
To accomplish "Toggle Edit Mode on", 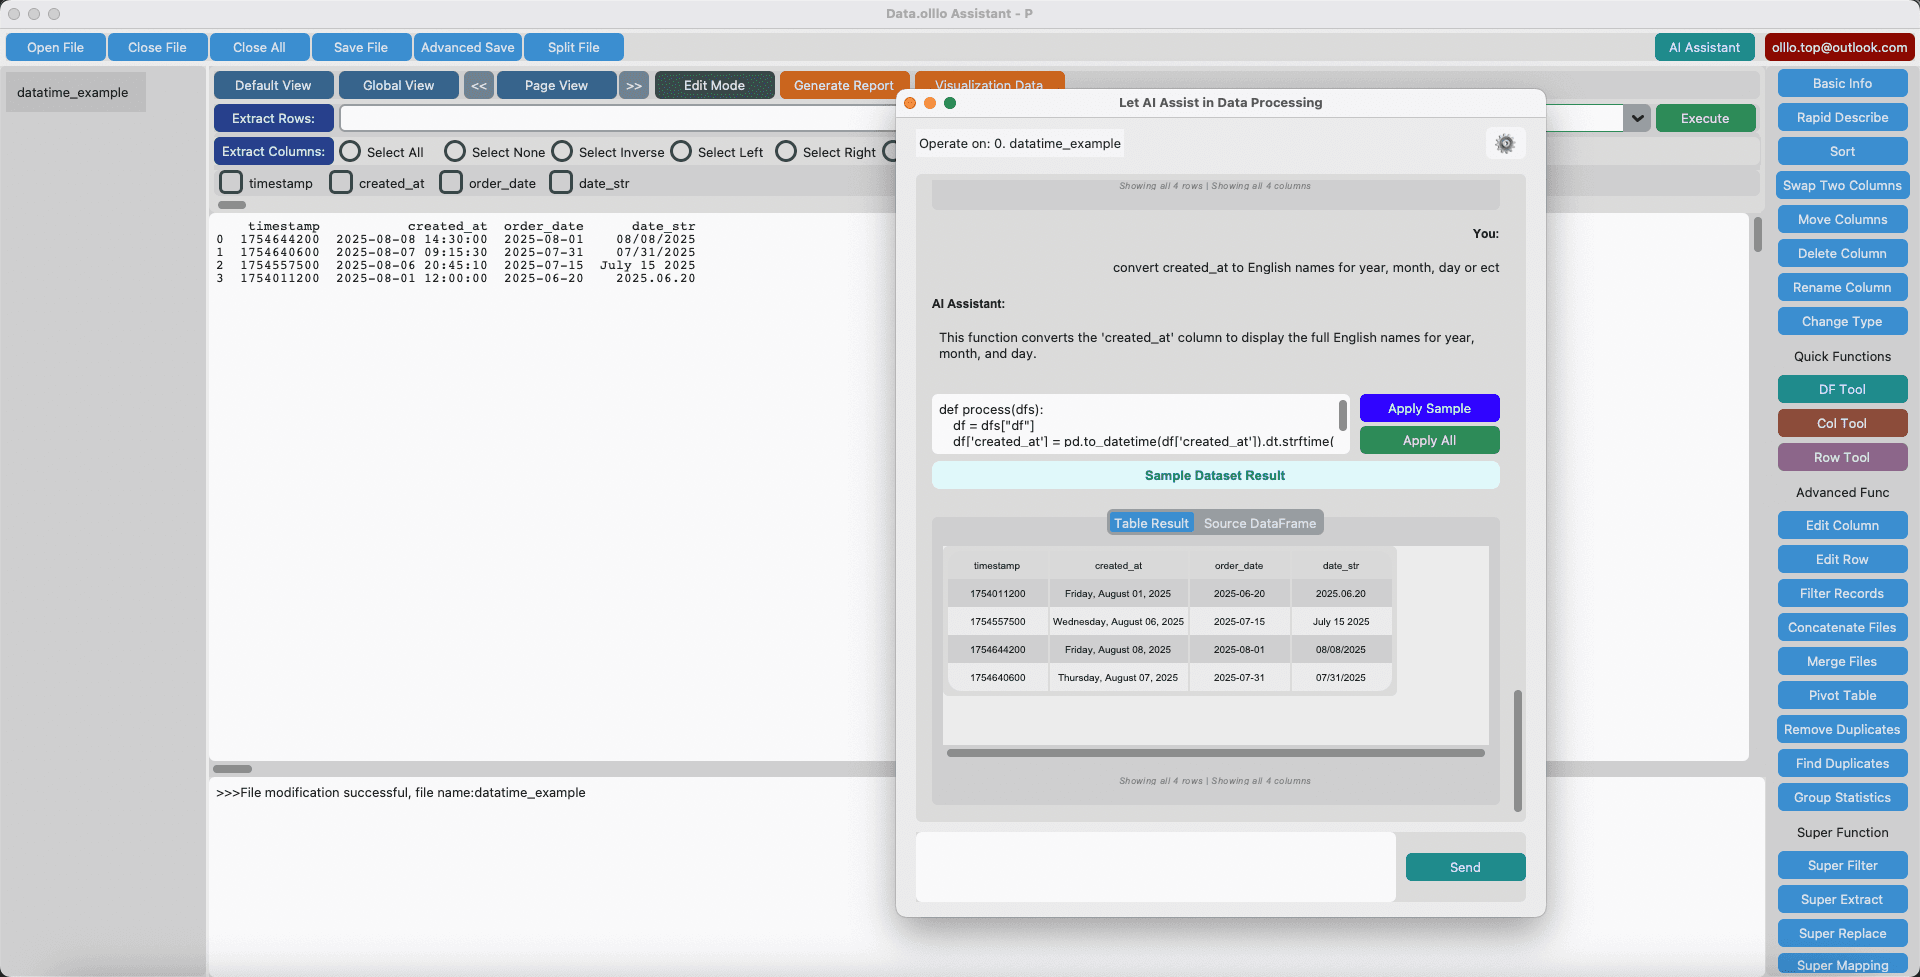I will 714,85.
